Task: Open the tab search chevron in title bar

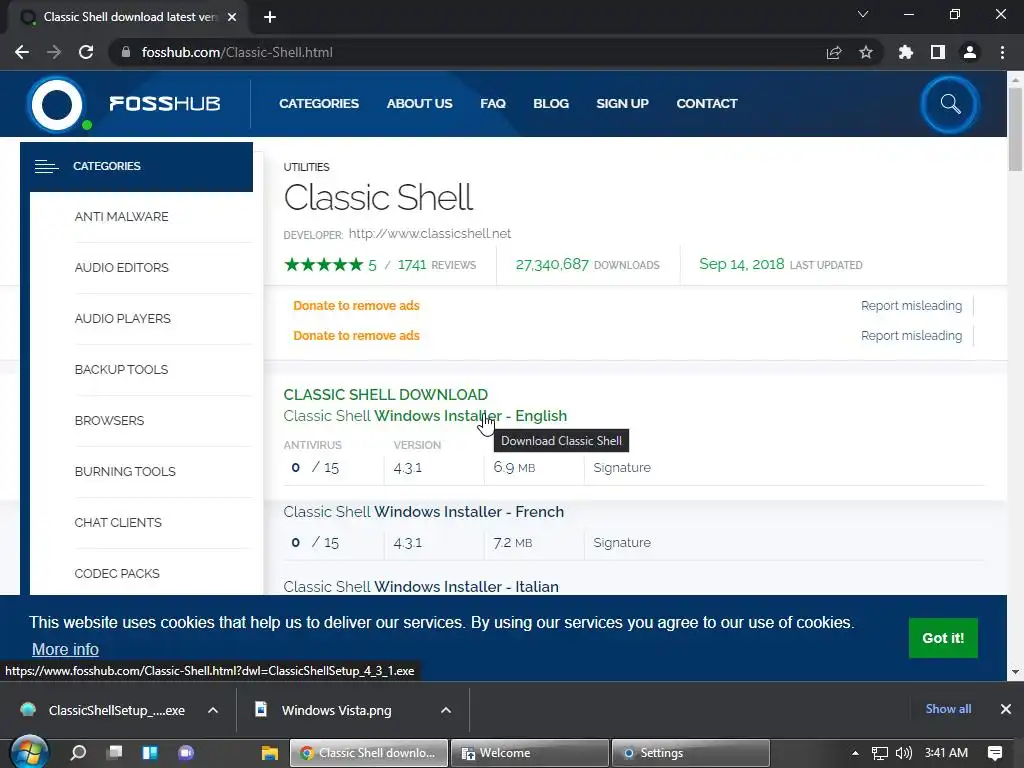Action: [x=863, y=14]
